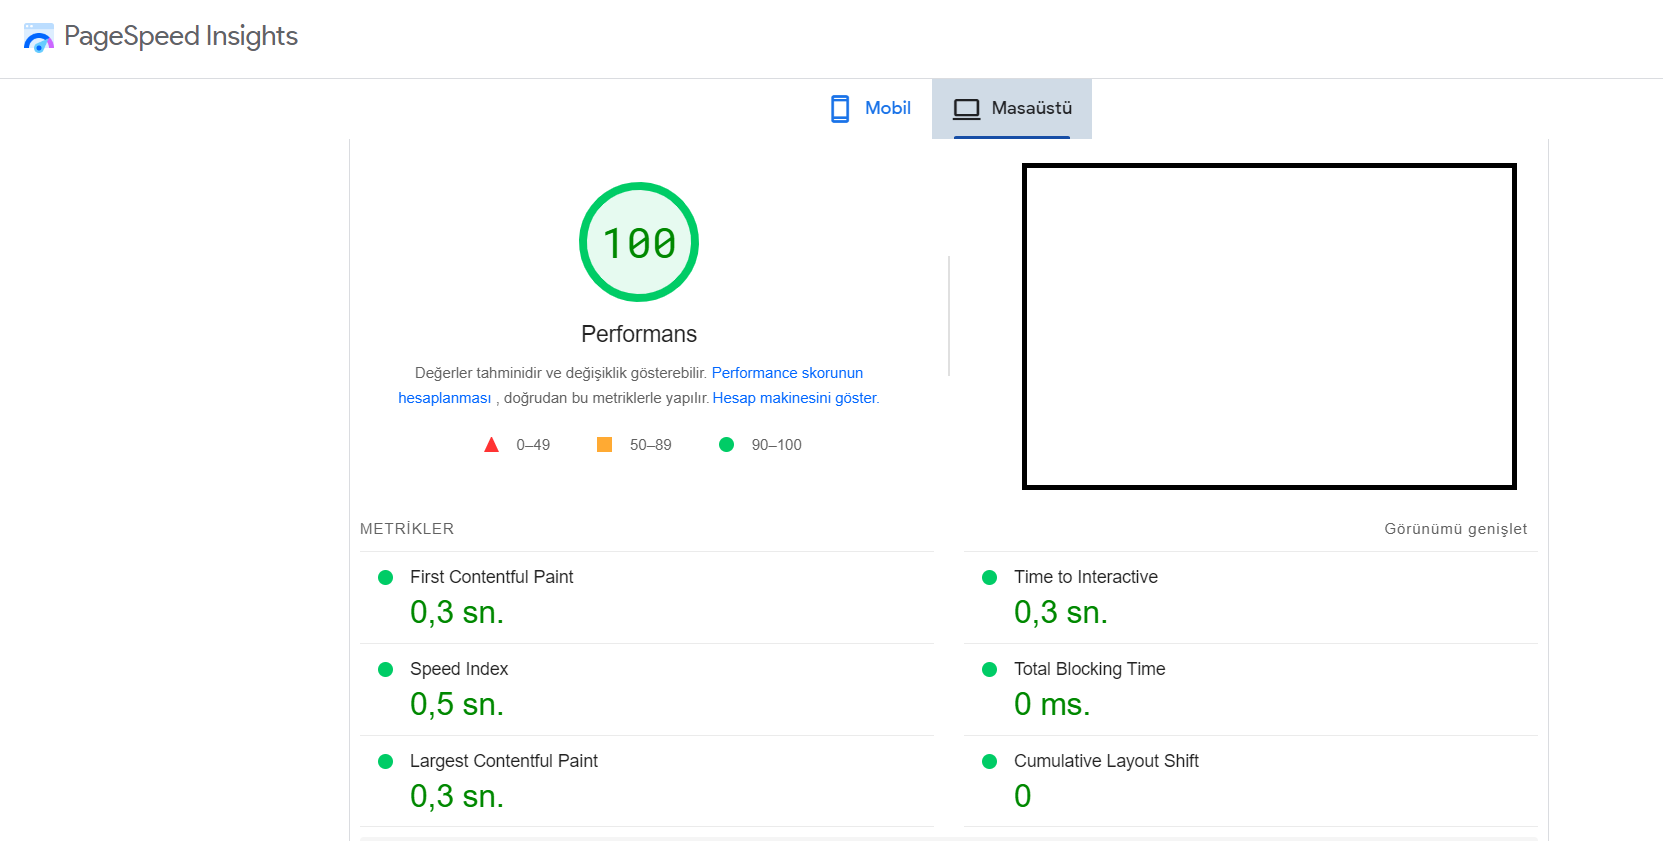Click the Time to Interactive value 0,3 sn.

coord(1061,612)
